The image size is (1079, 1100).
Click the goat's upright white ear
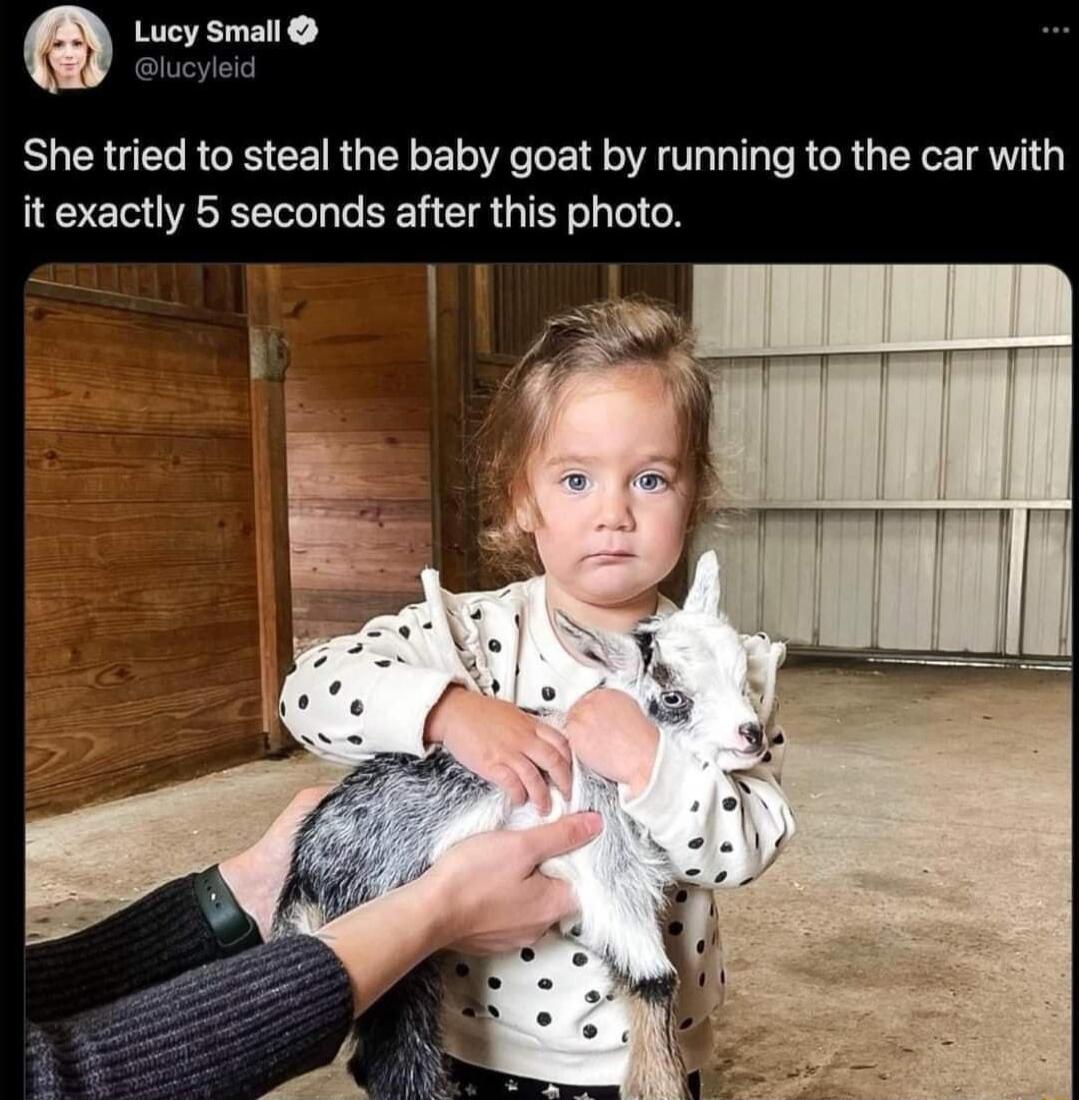704,582
